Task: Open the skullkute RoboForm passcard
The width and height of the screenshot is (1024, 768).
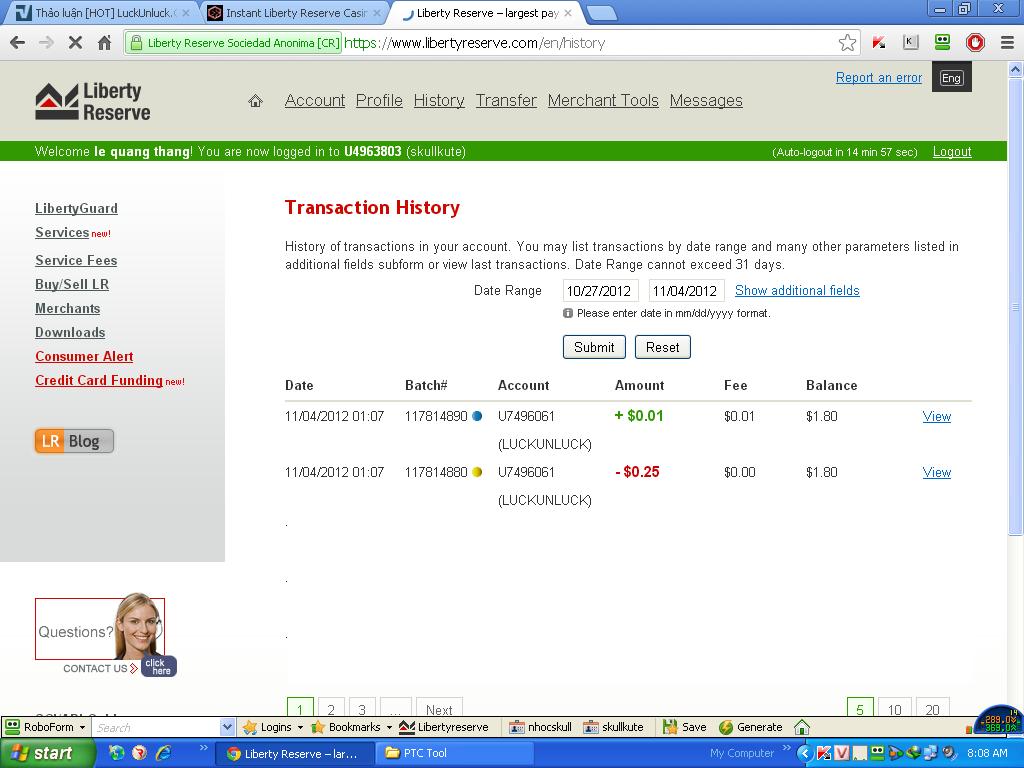Action: [x=613, y=727]
